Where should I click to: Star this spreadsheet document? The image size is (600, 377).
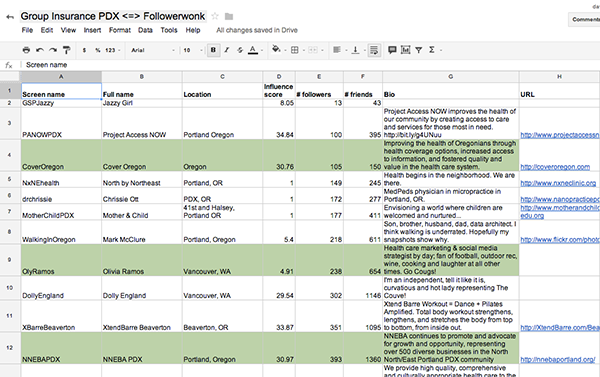click(215, 16)
